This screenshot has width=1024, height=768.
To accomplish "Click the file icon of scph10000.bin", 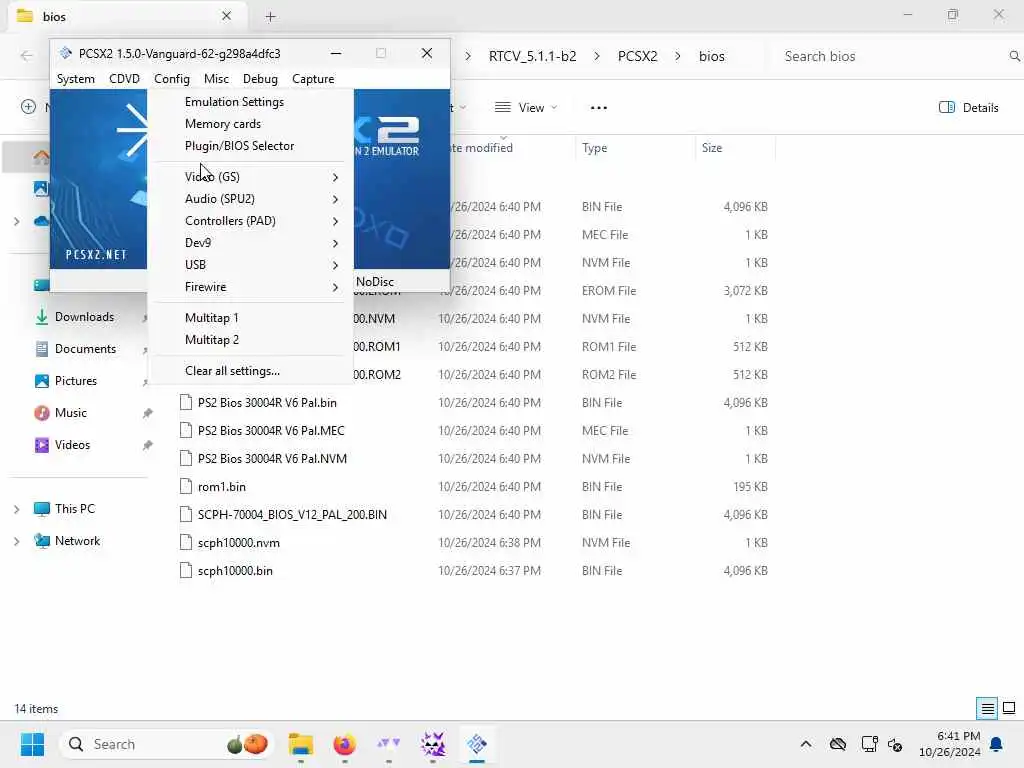I will pyautogui.click(x=185, y=571).
